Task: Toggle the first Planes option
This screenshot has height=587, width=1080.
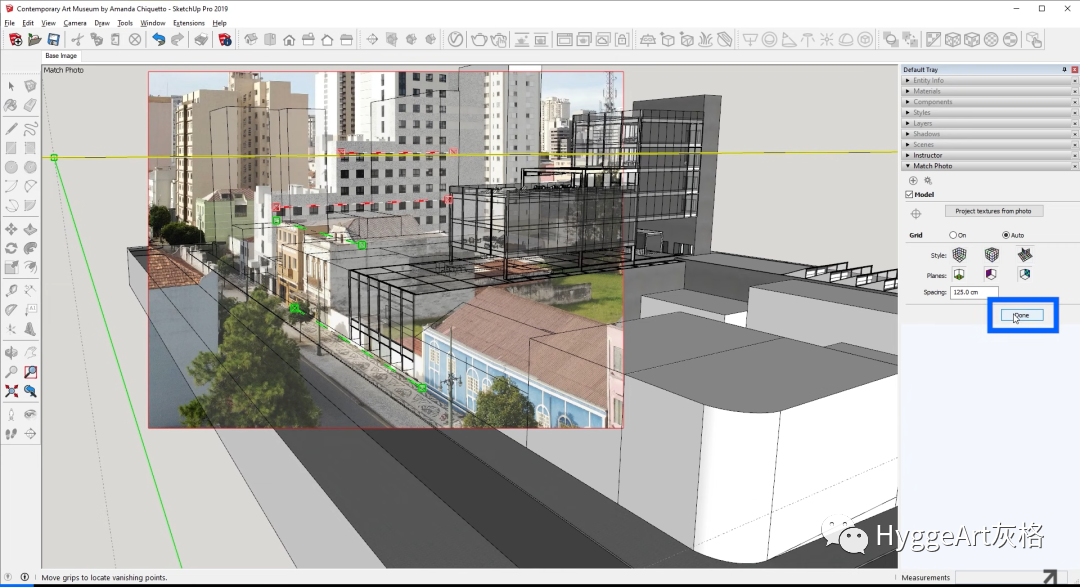Action: tap(959, 274)
